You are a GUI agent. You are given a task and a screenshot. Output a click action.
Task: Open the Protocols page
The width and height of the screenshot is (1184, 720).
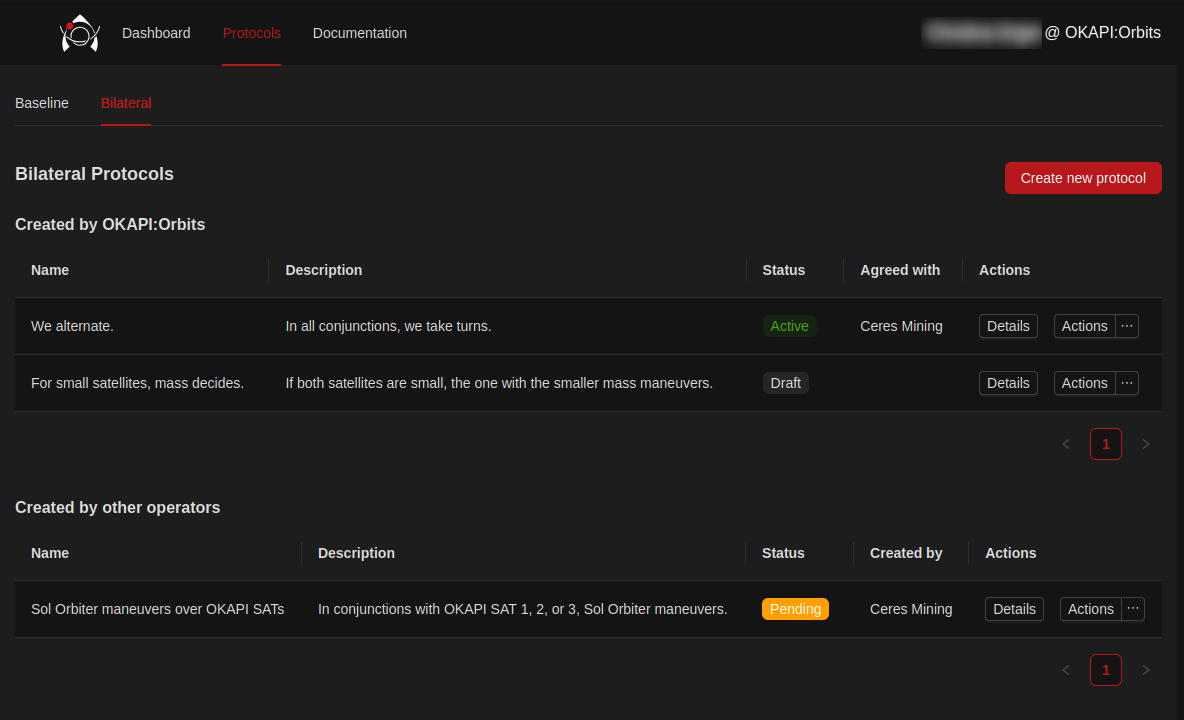(x=251, y=33)
